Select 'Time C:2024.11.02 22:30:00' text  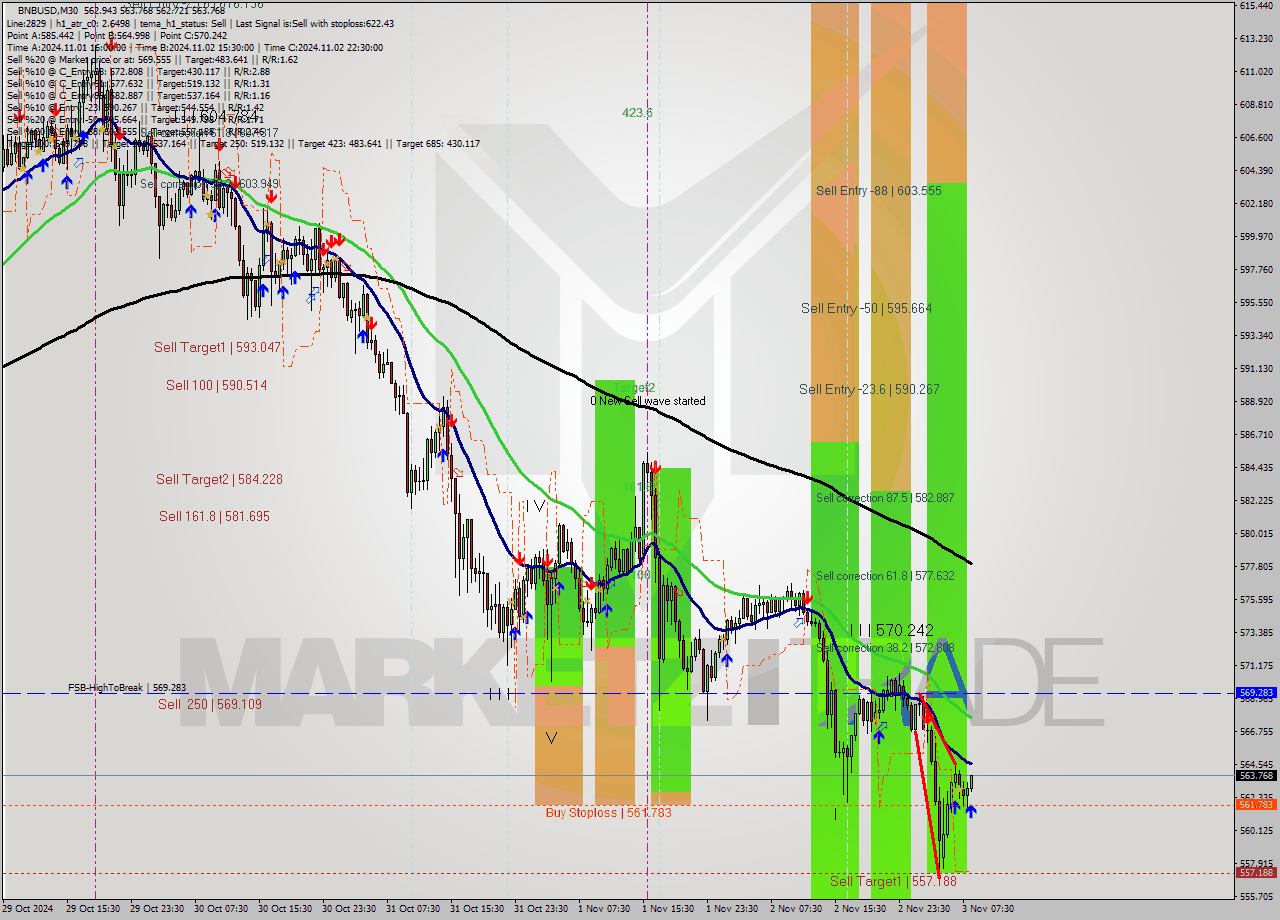[x=323, y=47]
